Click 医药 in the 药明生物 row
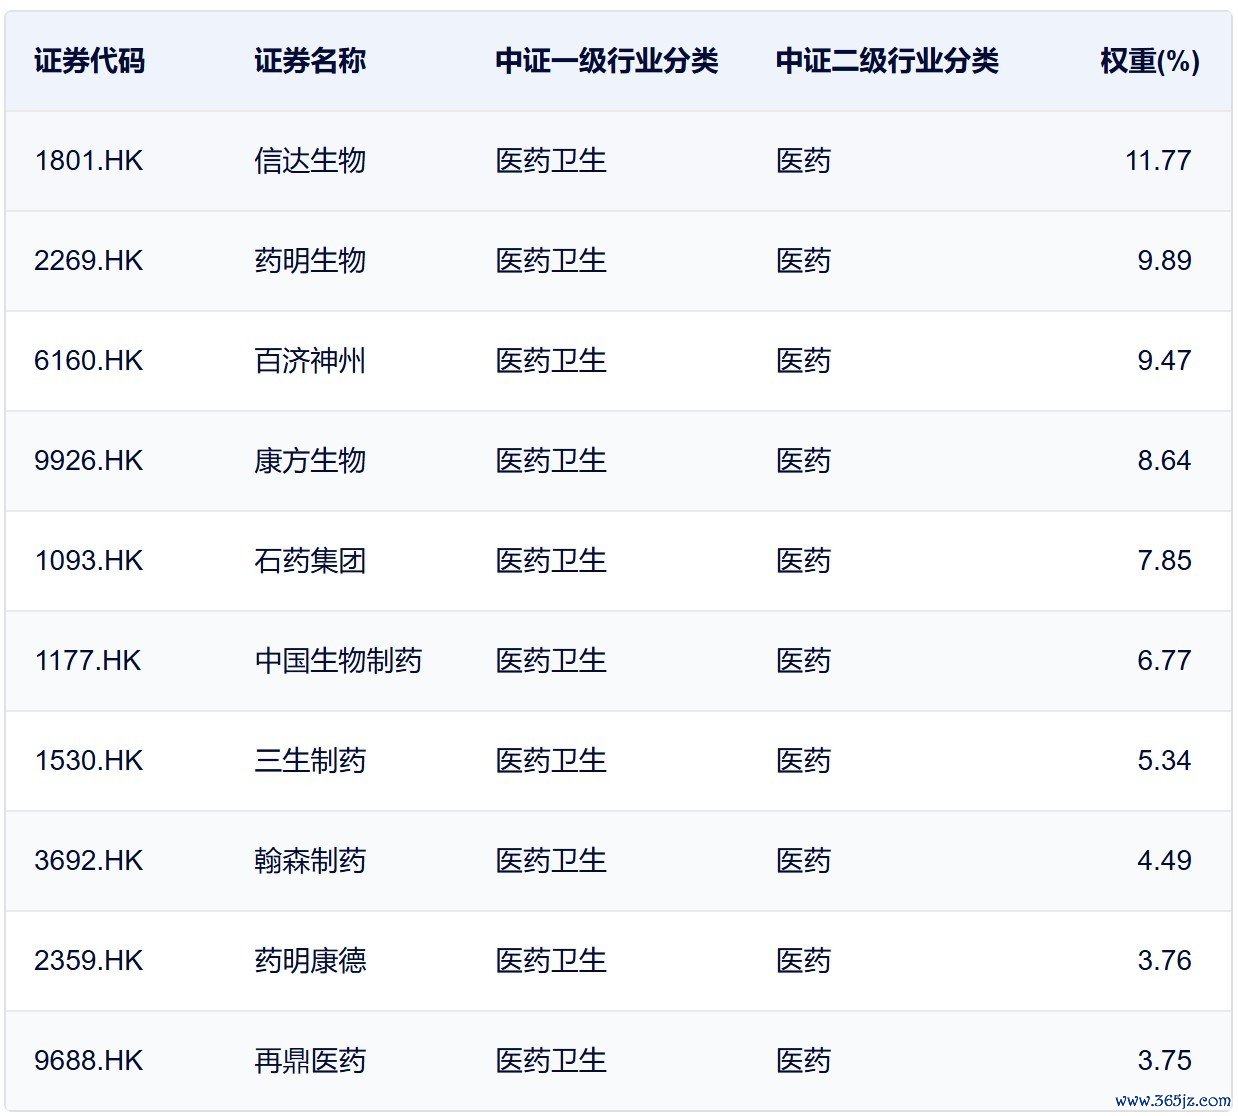 click(x=803, y=261)
